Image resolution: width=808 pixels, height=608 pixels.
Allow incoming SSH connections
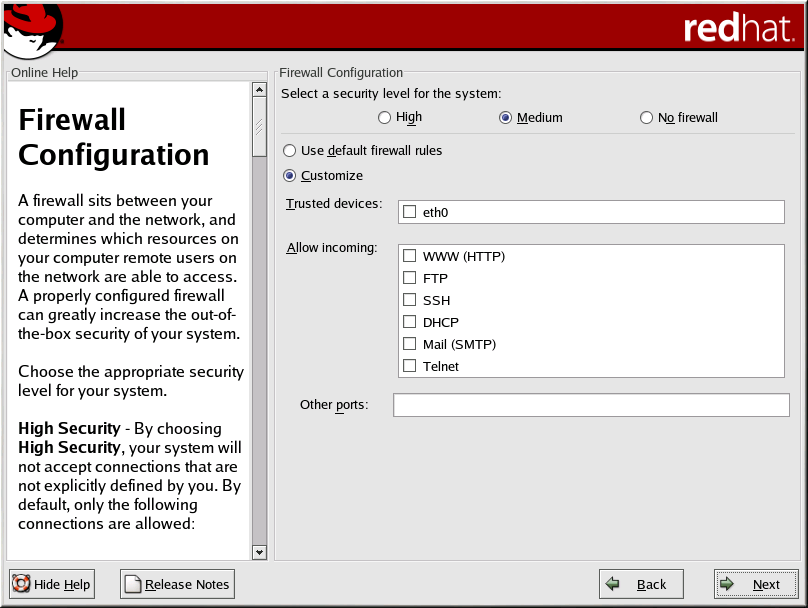point(409,300)
